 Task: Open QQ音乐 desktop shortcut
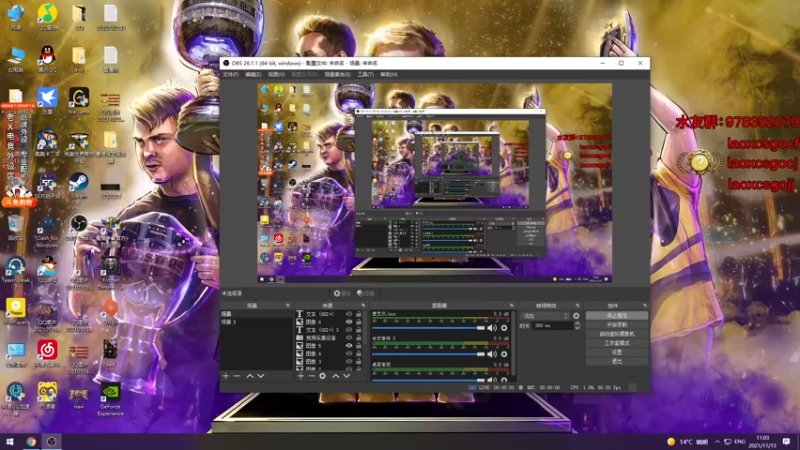point(47,17)
